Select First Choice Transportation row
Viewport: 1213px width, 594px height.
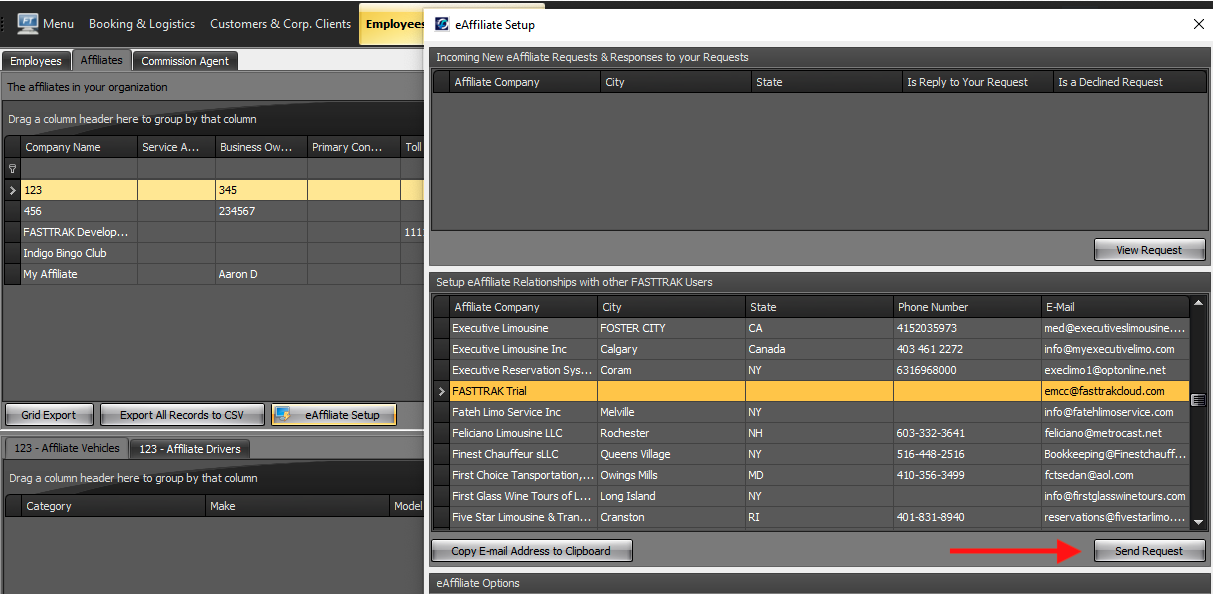(x=811, y=475)
